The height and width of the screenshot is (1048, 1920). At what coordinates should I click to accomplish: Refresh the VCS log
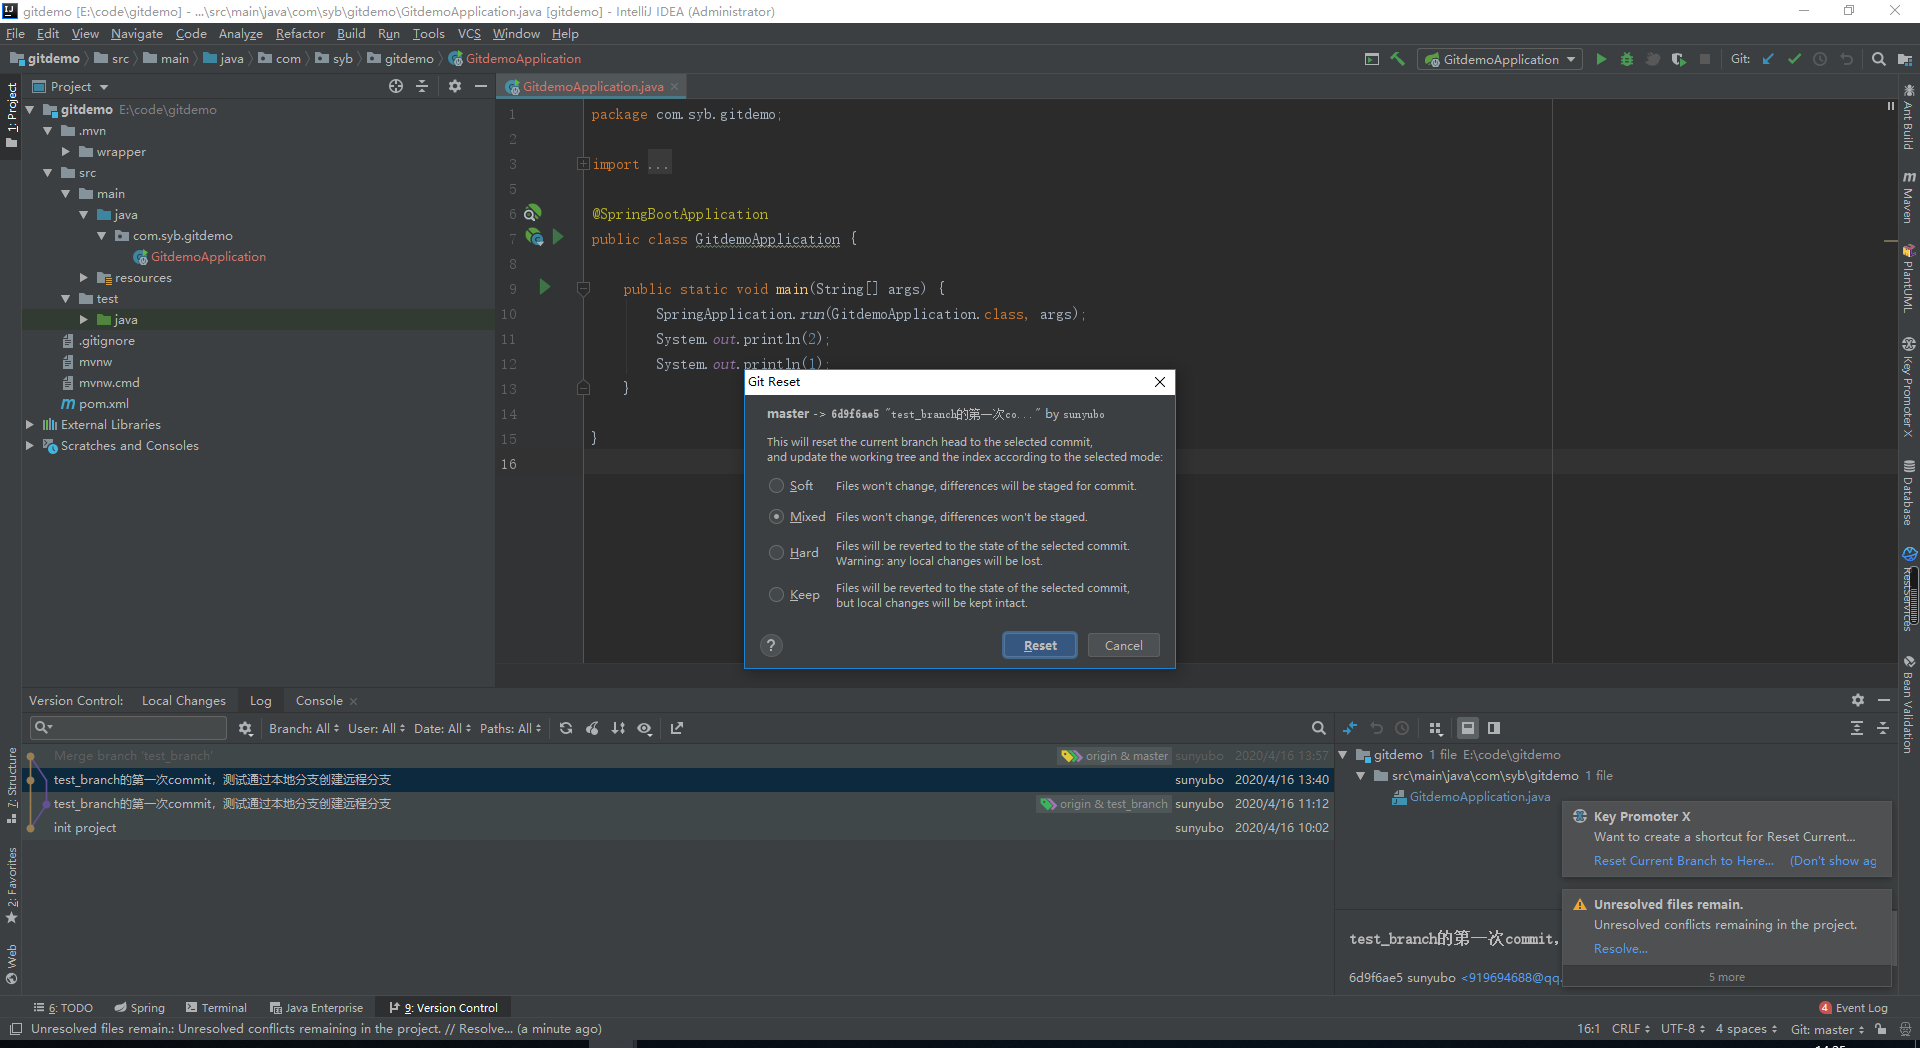tap(566, 729)
